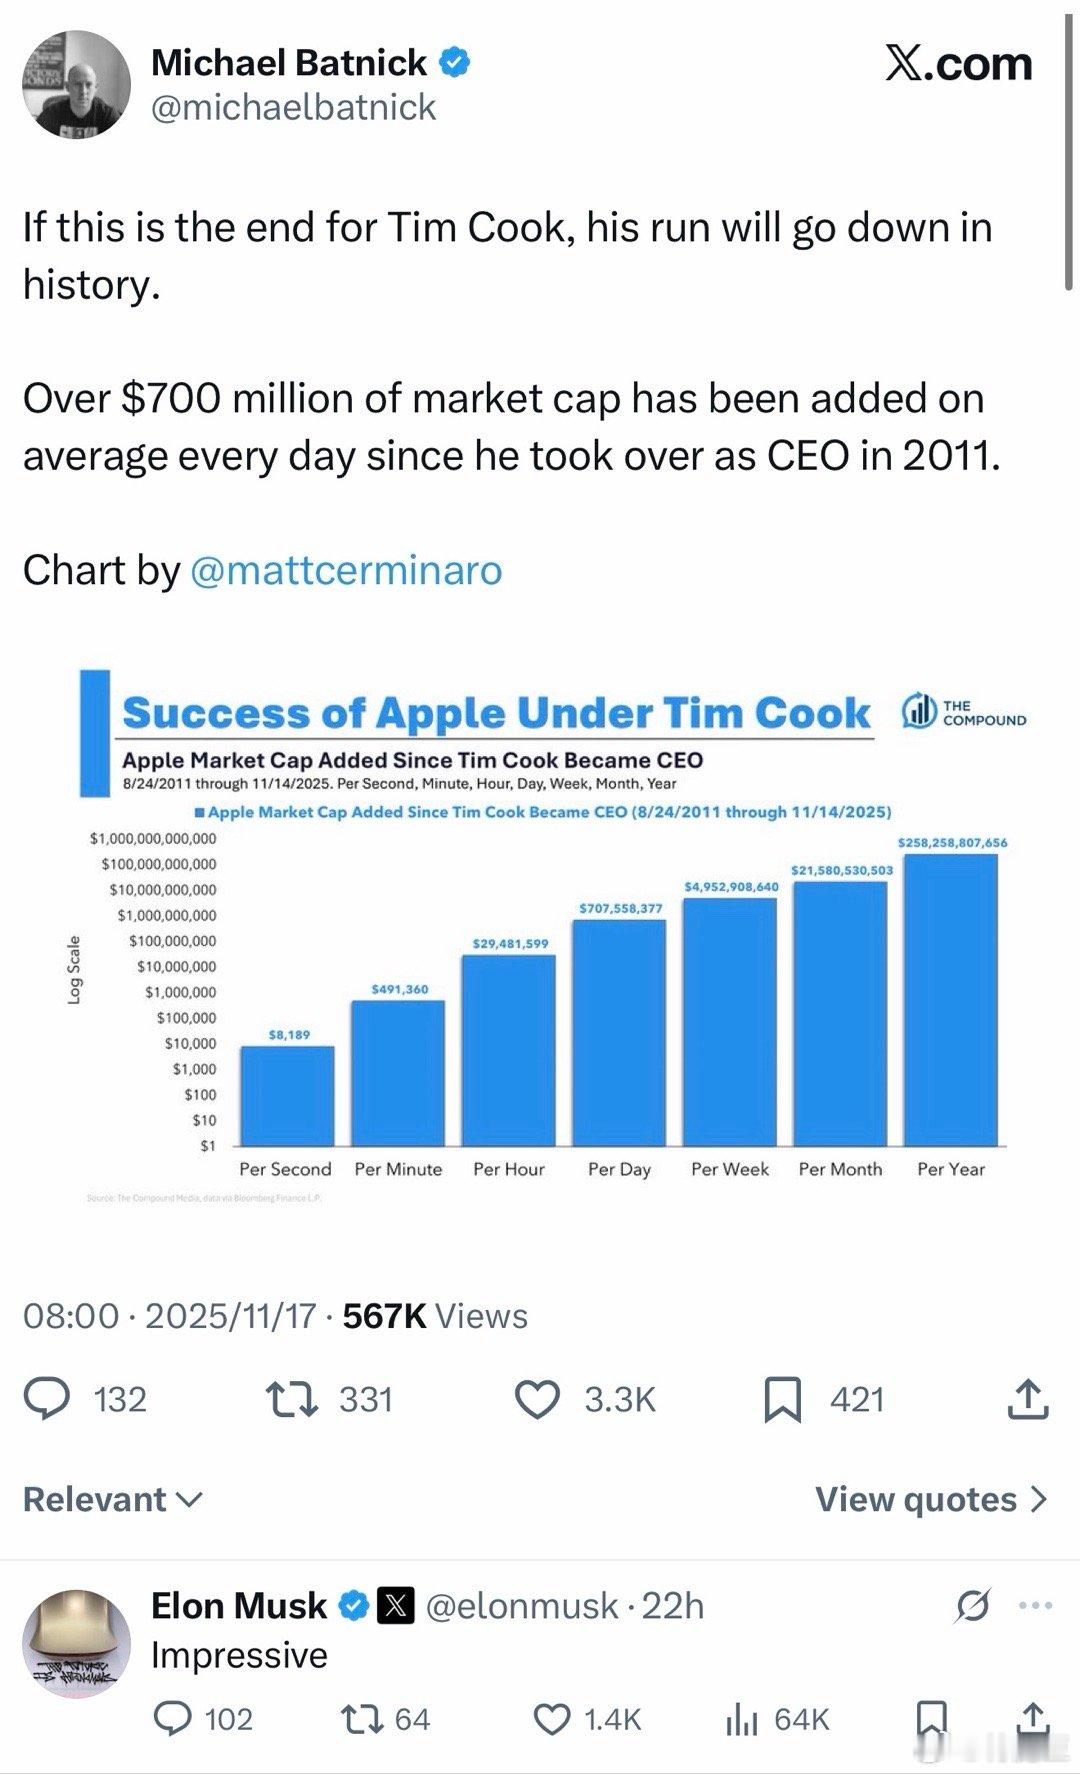
Task: Bookmark Elon Musk's reply
Action: 931,1719
